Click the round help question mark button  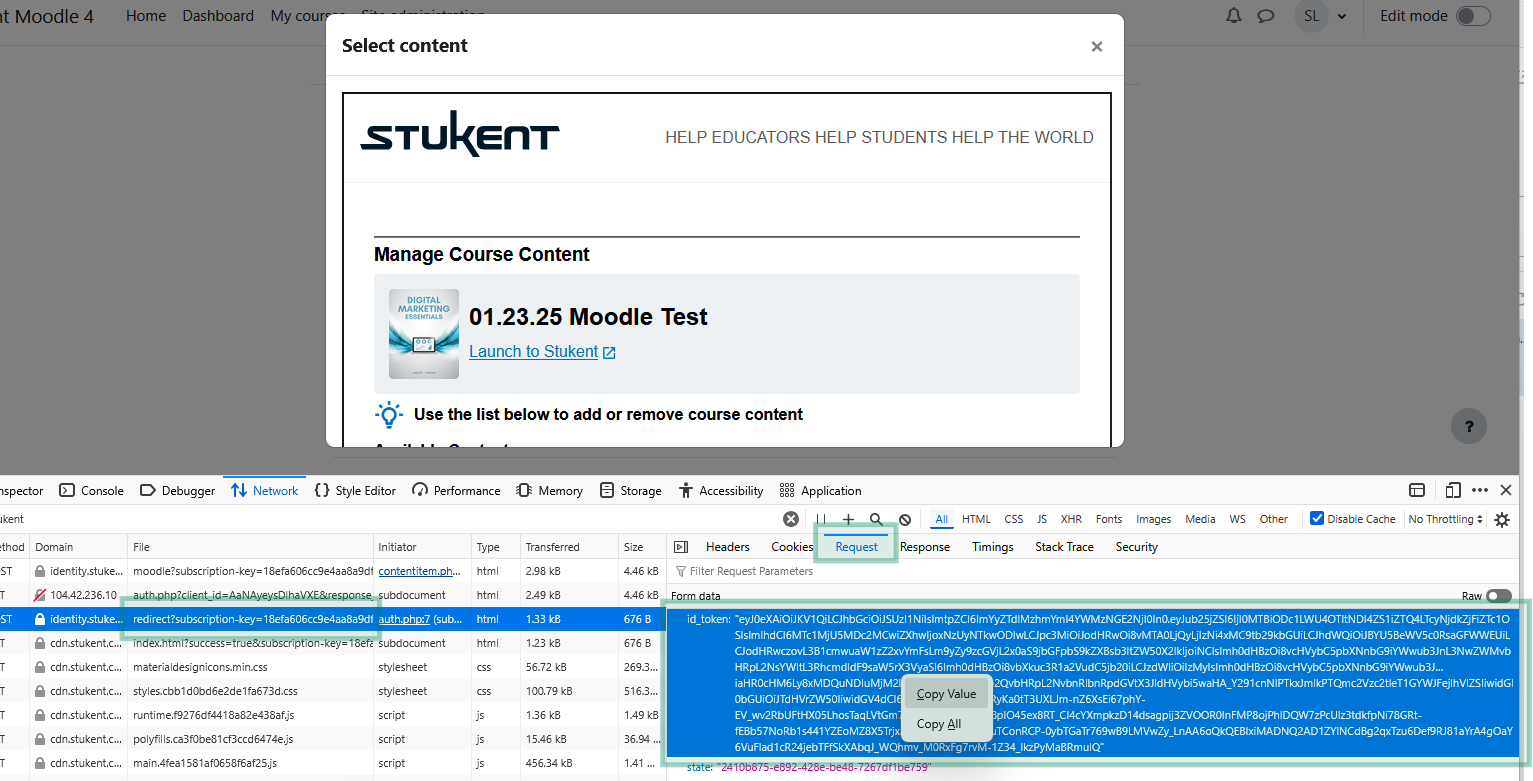coord(1469,427)
